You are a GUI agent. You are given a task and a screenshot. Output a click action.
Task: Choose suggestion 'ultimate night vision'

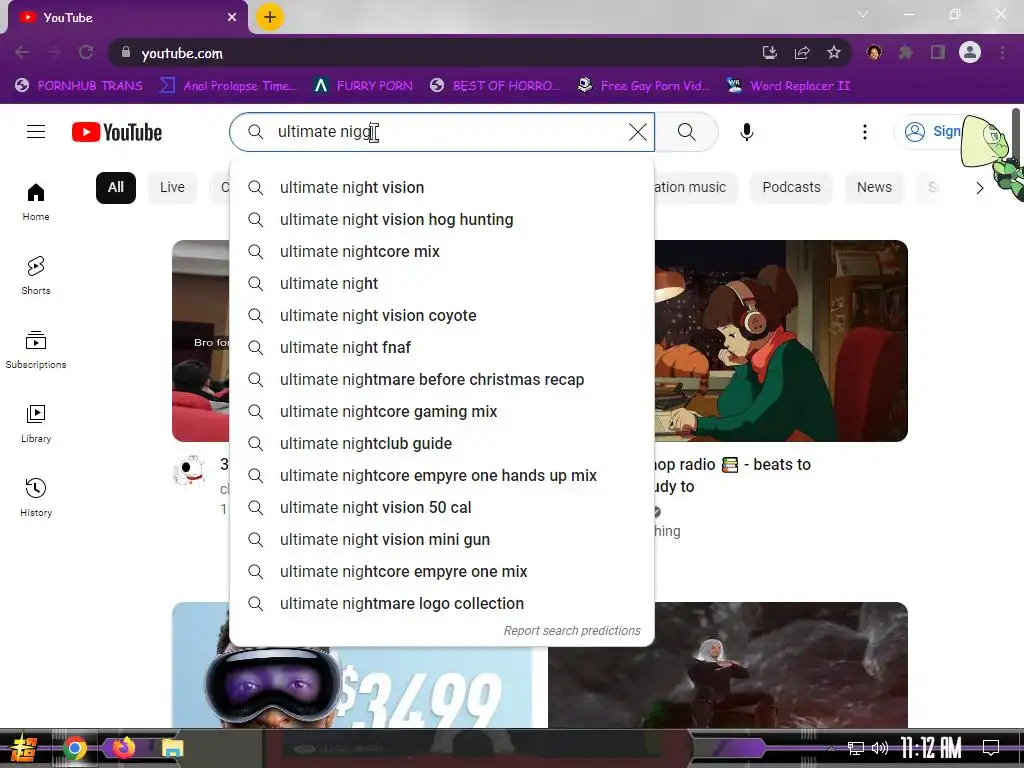[442, 187]
